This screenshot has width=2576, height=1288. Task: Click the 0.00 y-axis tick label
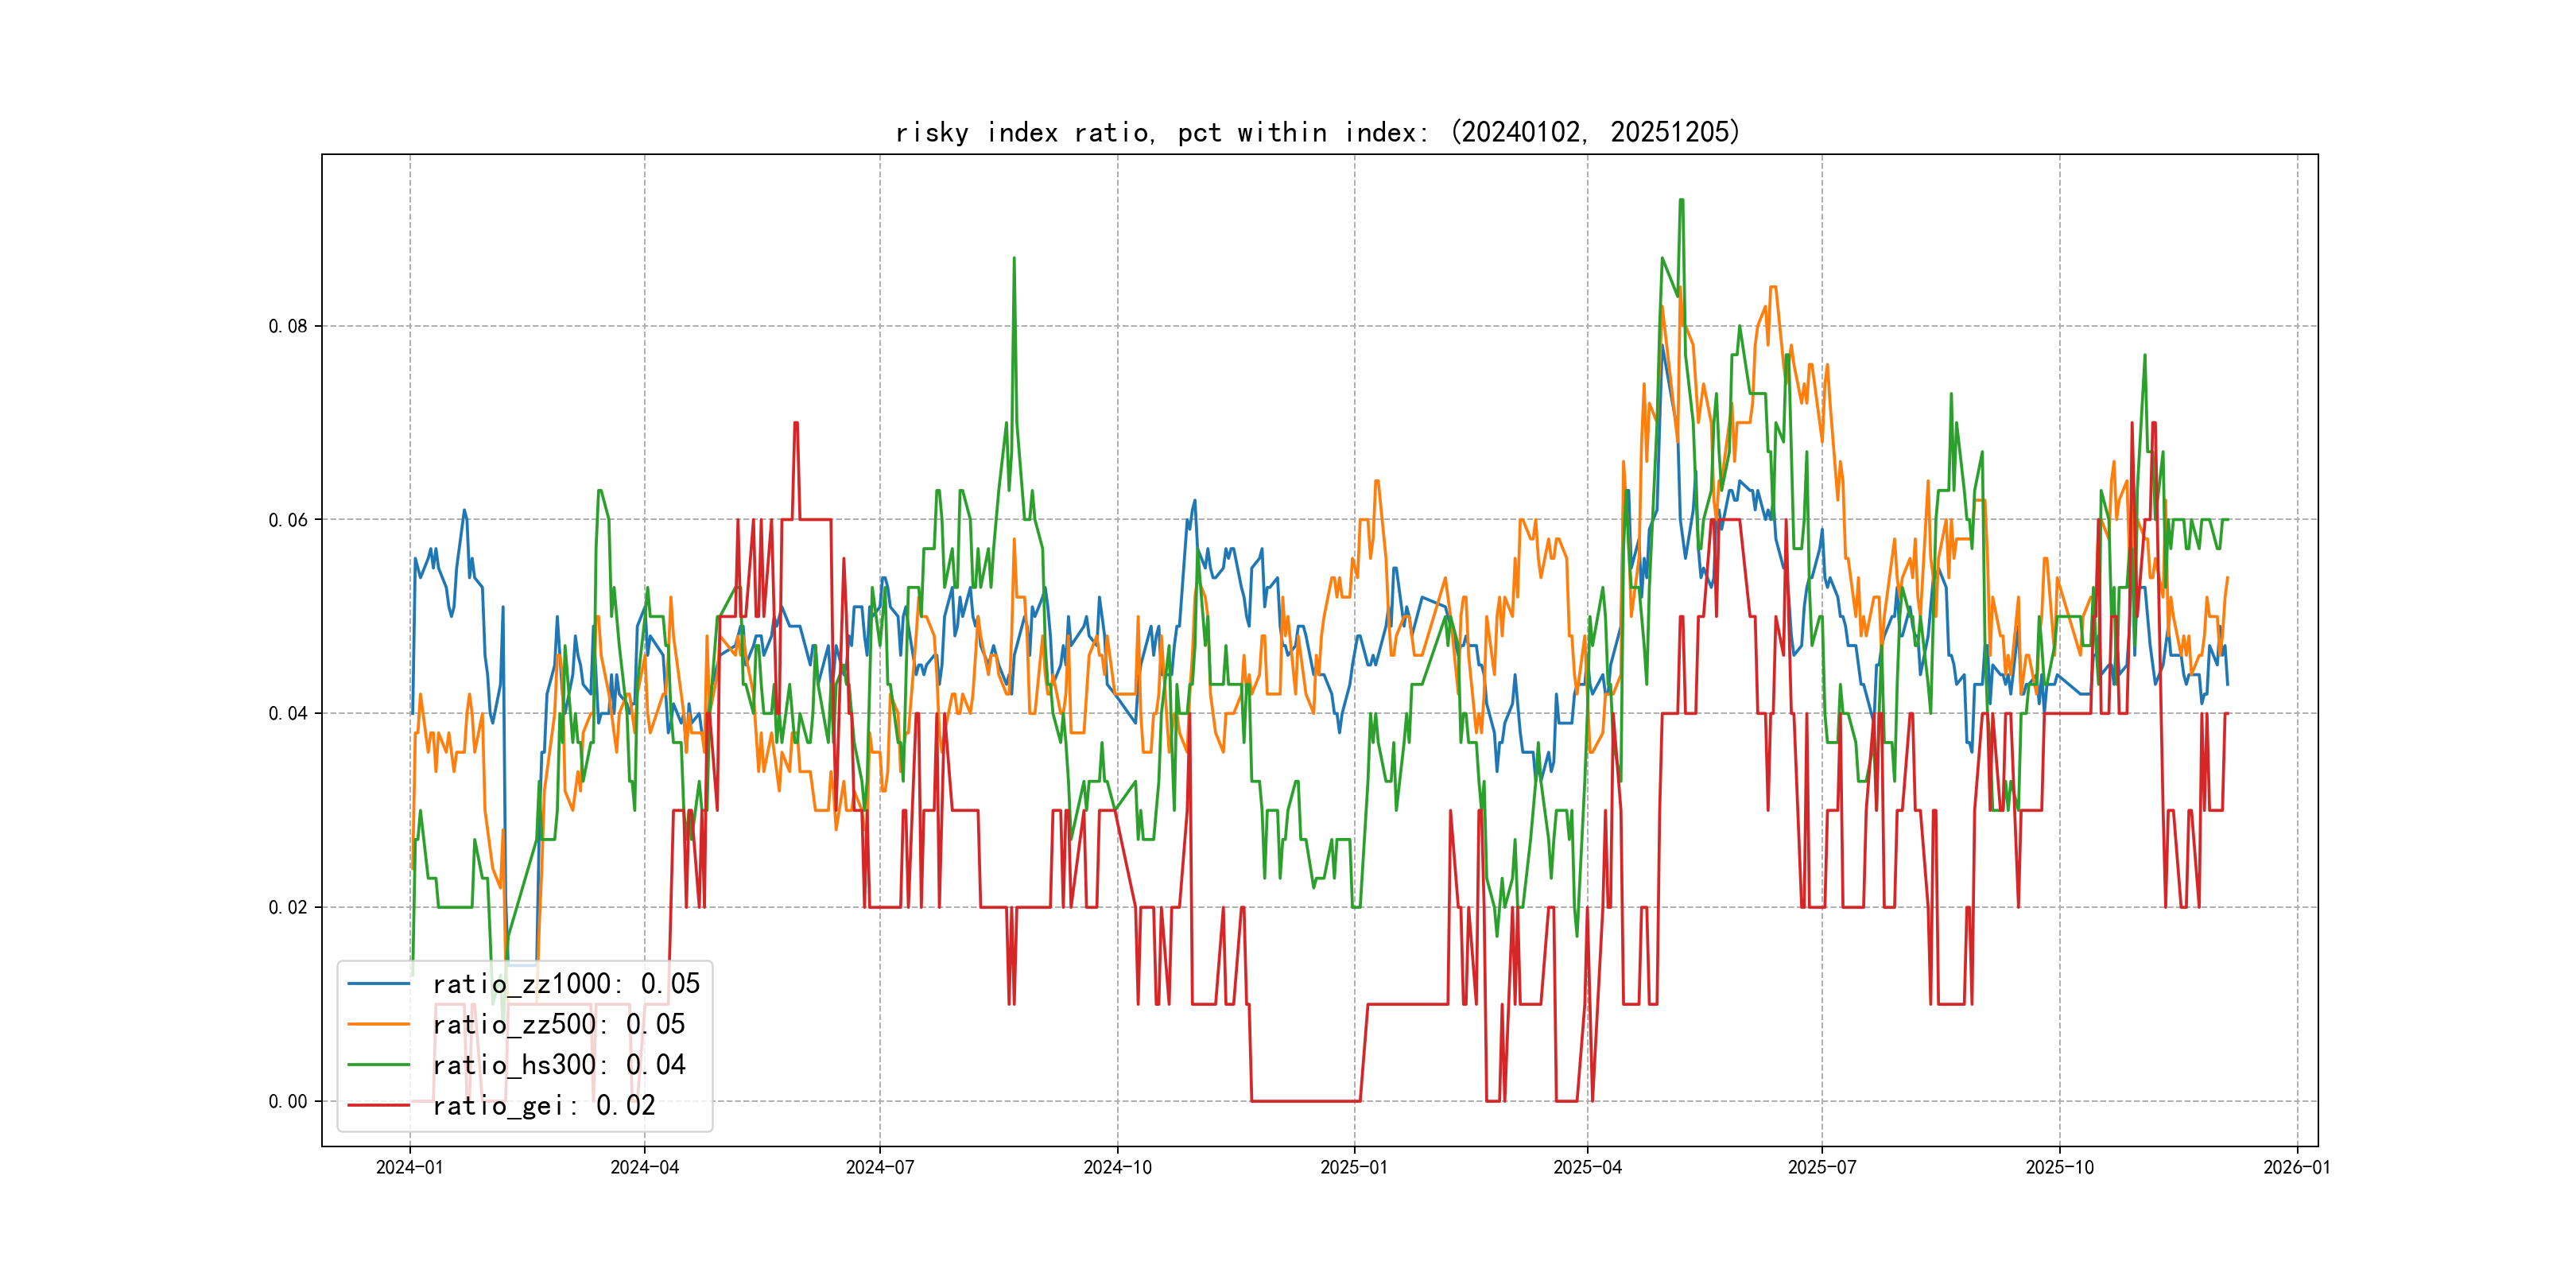tap(288, 1101)
